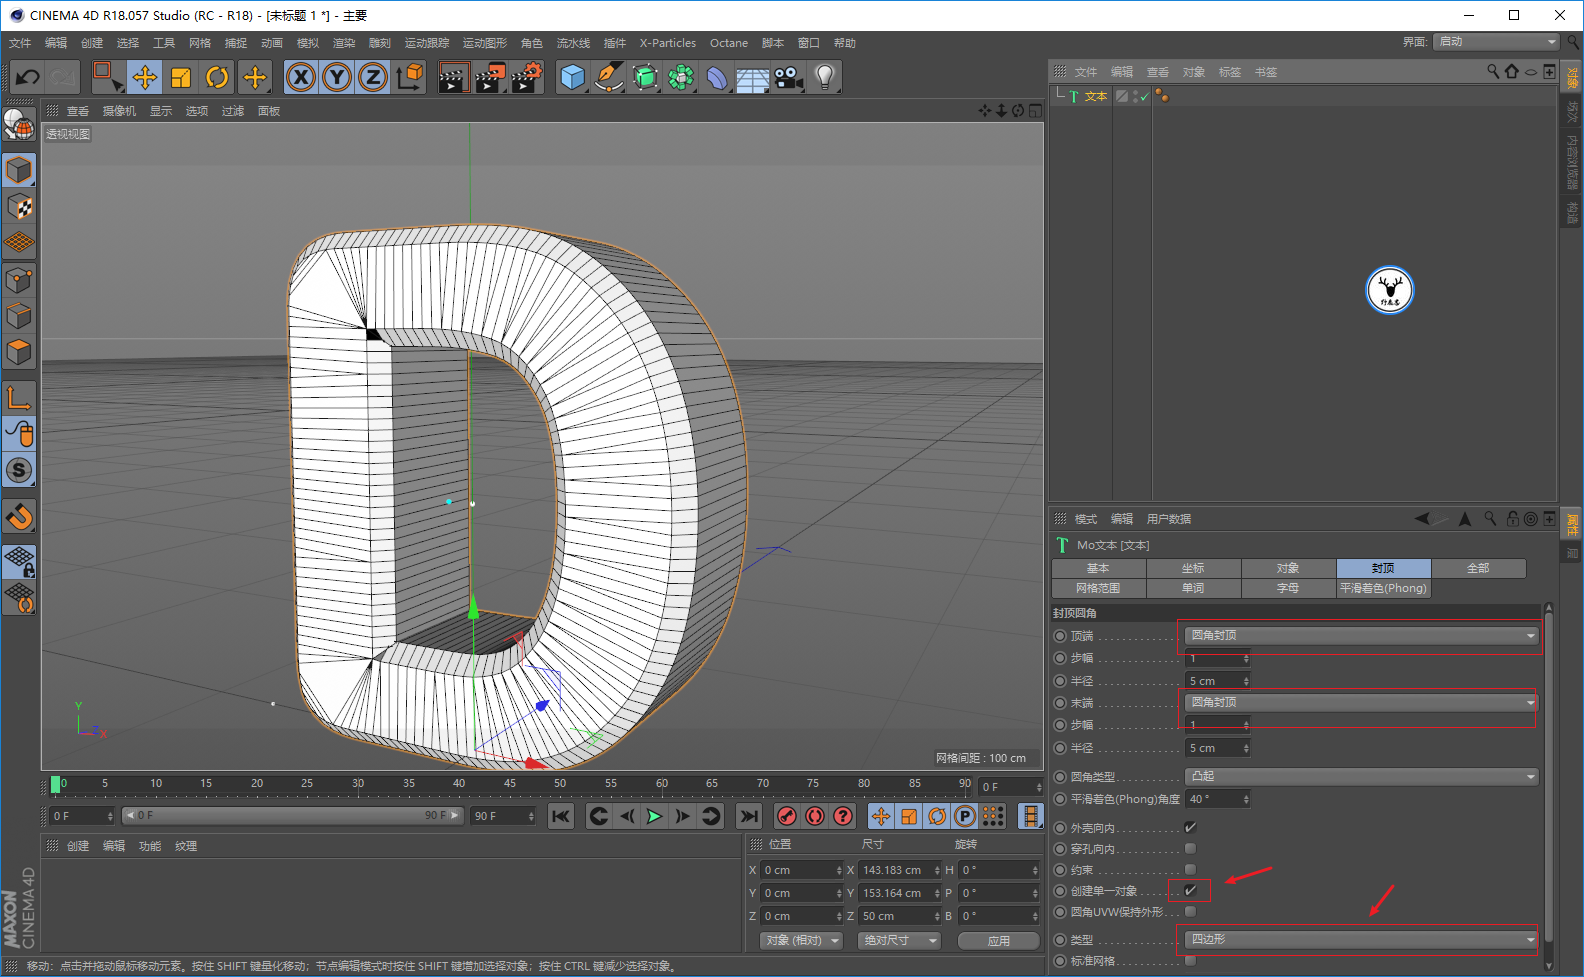
Task: Select the Move tool in the top toolbar
Action: click(144, 77)
